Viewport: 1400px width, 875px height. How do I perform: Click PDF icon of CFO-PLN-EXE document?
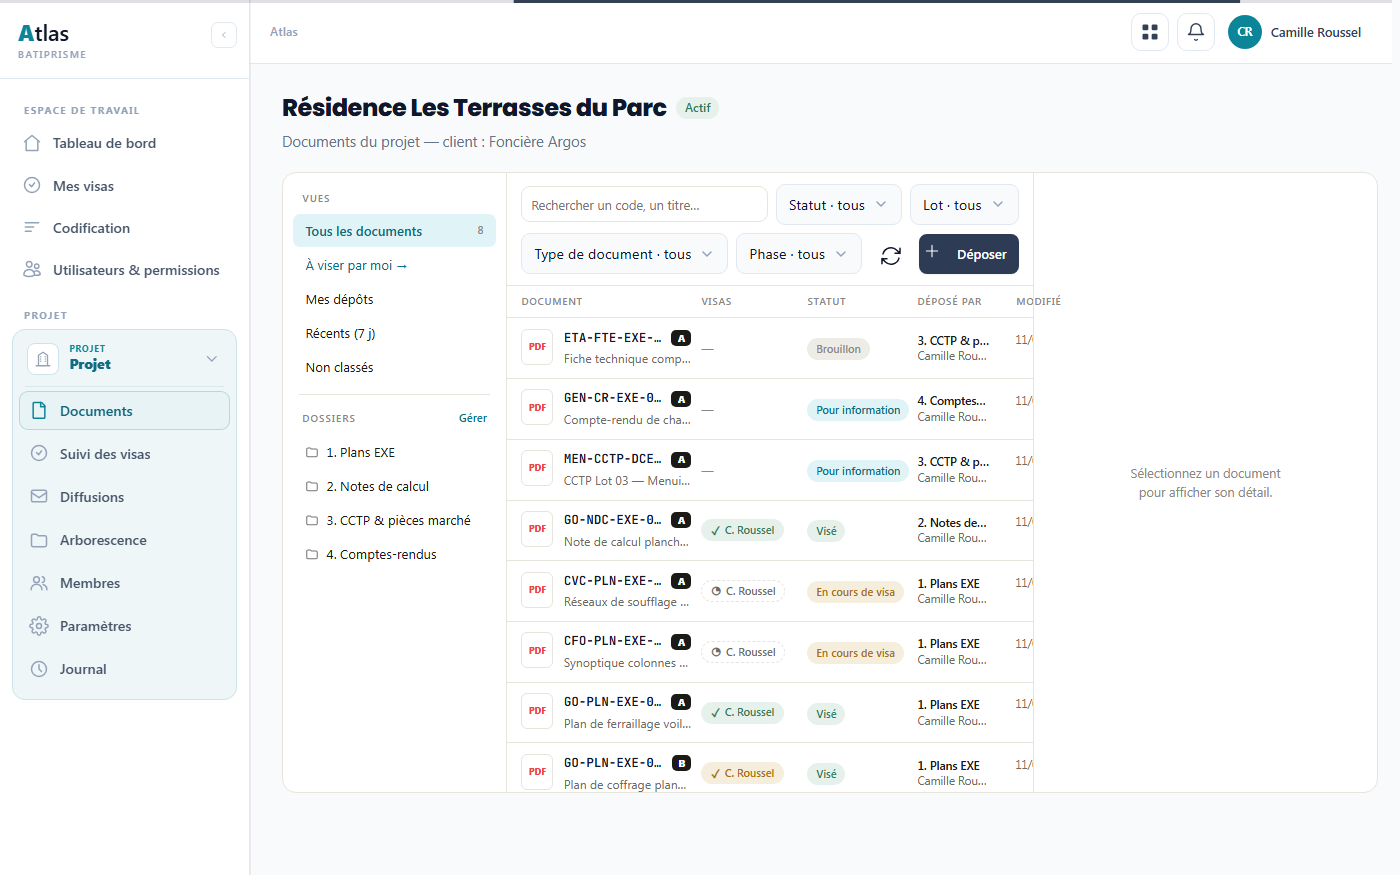point(537,651)
